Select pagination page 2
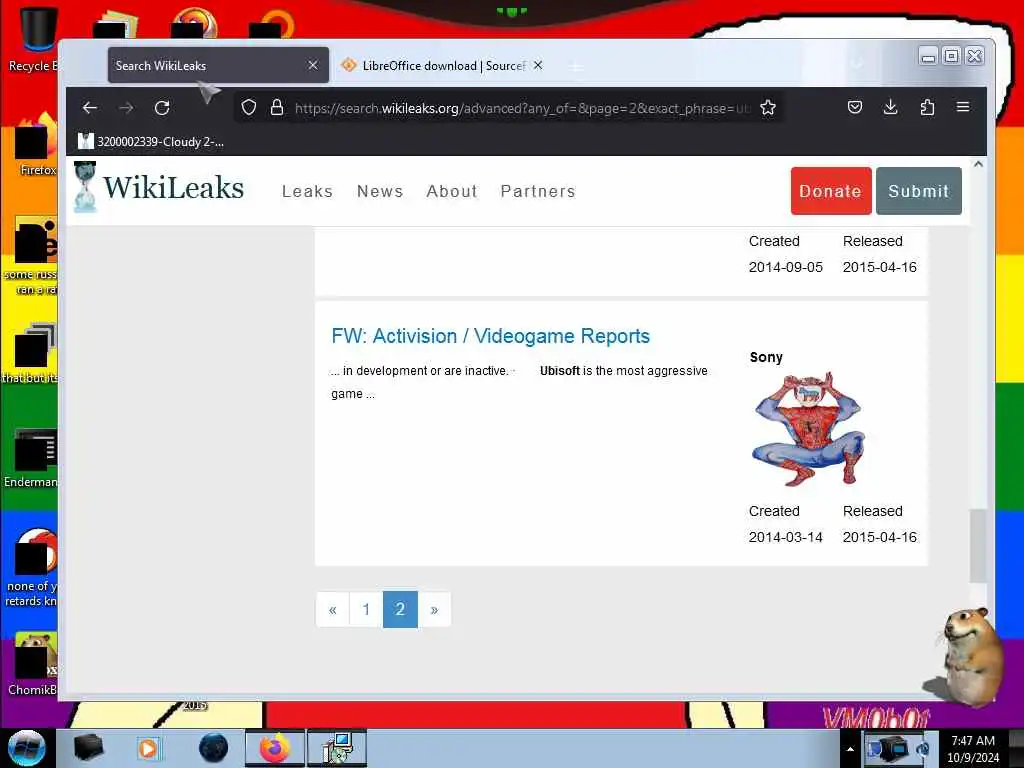 (400, 609)
